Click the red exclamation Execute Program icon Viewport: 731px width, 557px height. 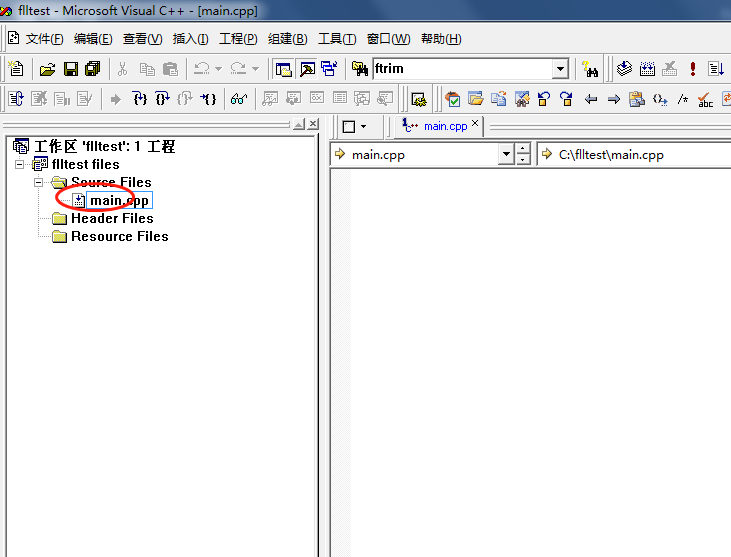[693, 69]
